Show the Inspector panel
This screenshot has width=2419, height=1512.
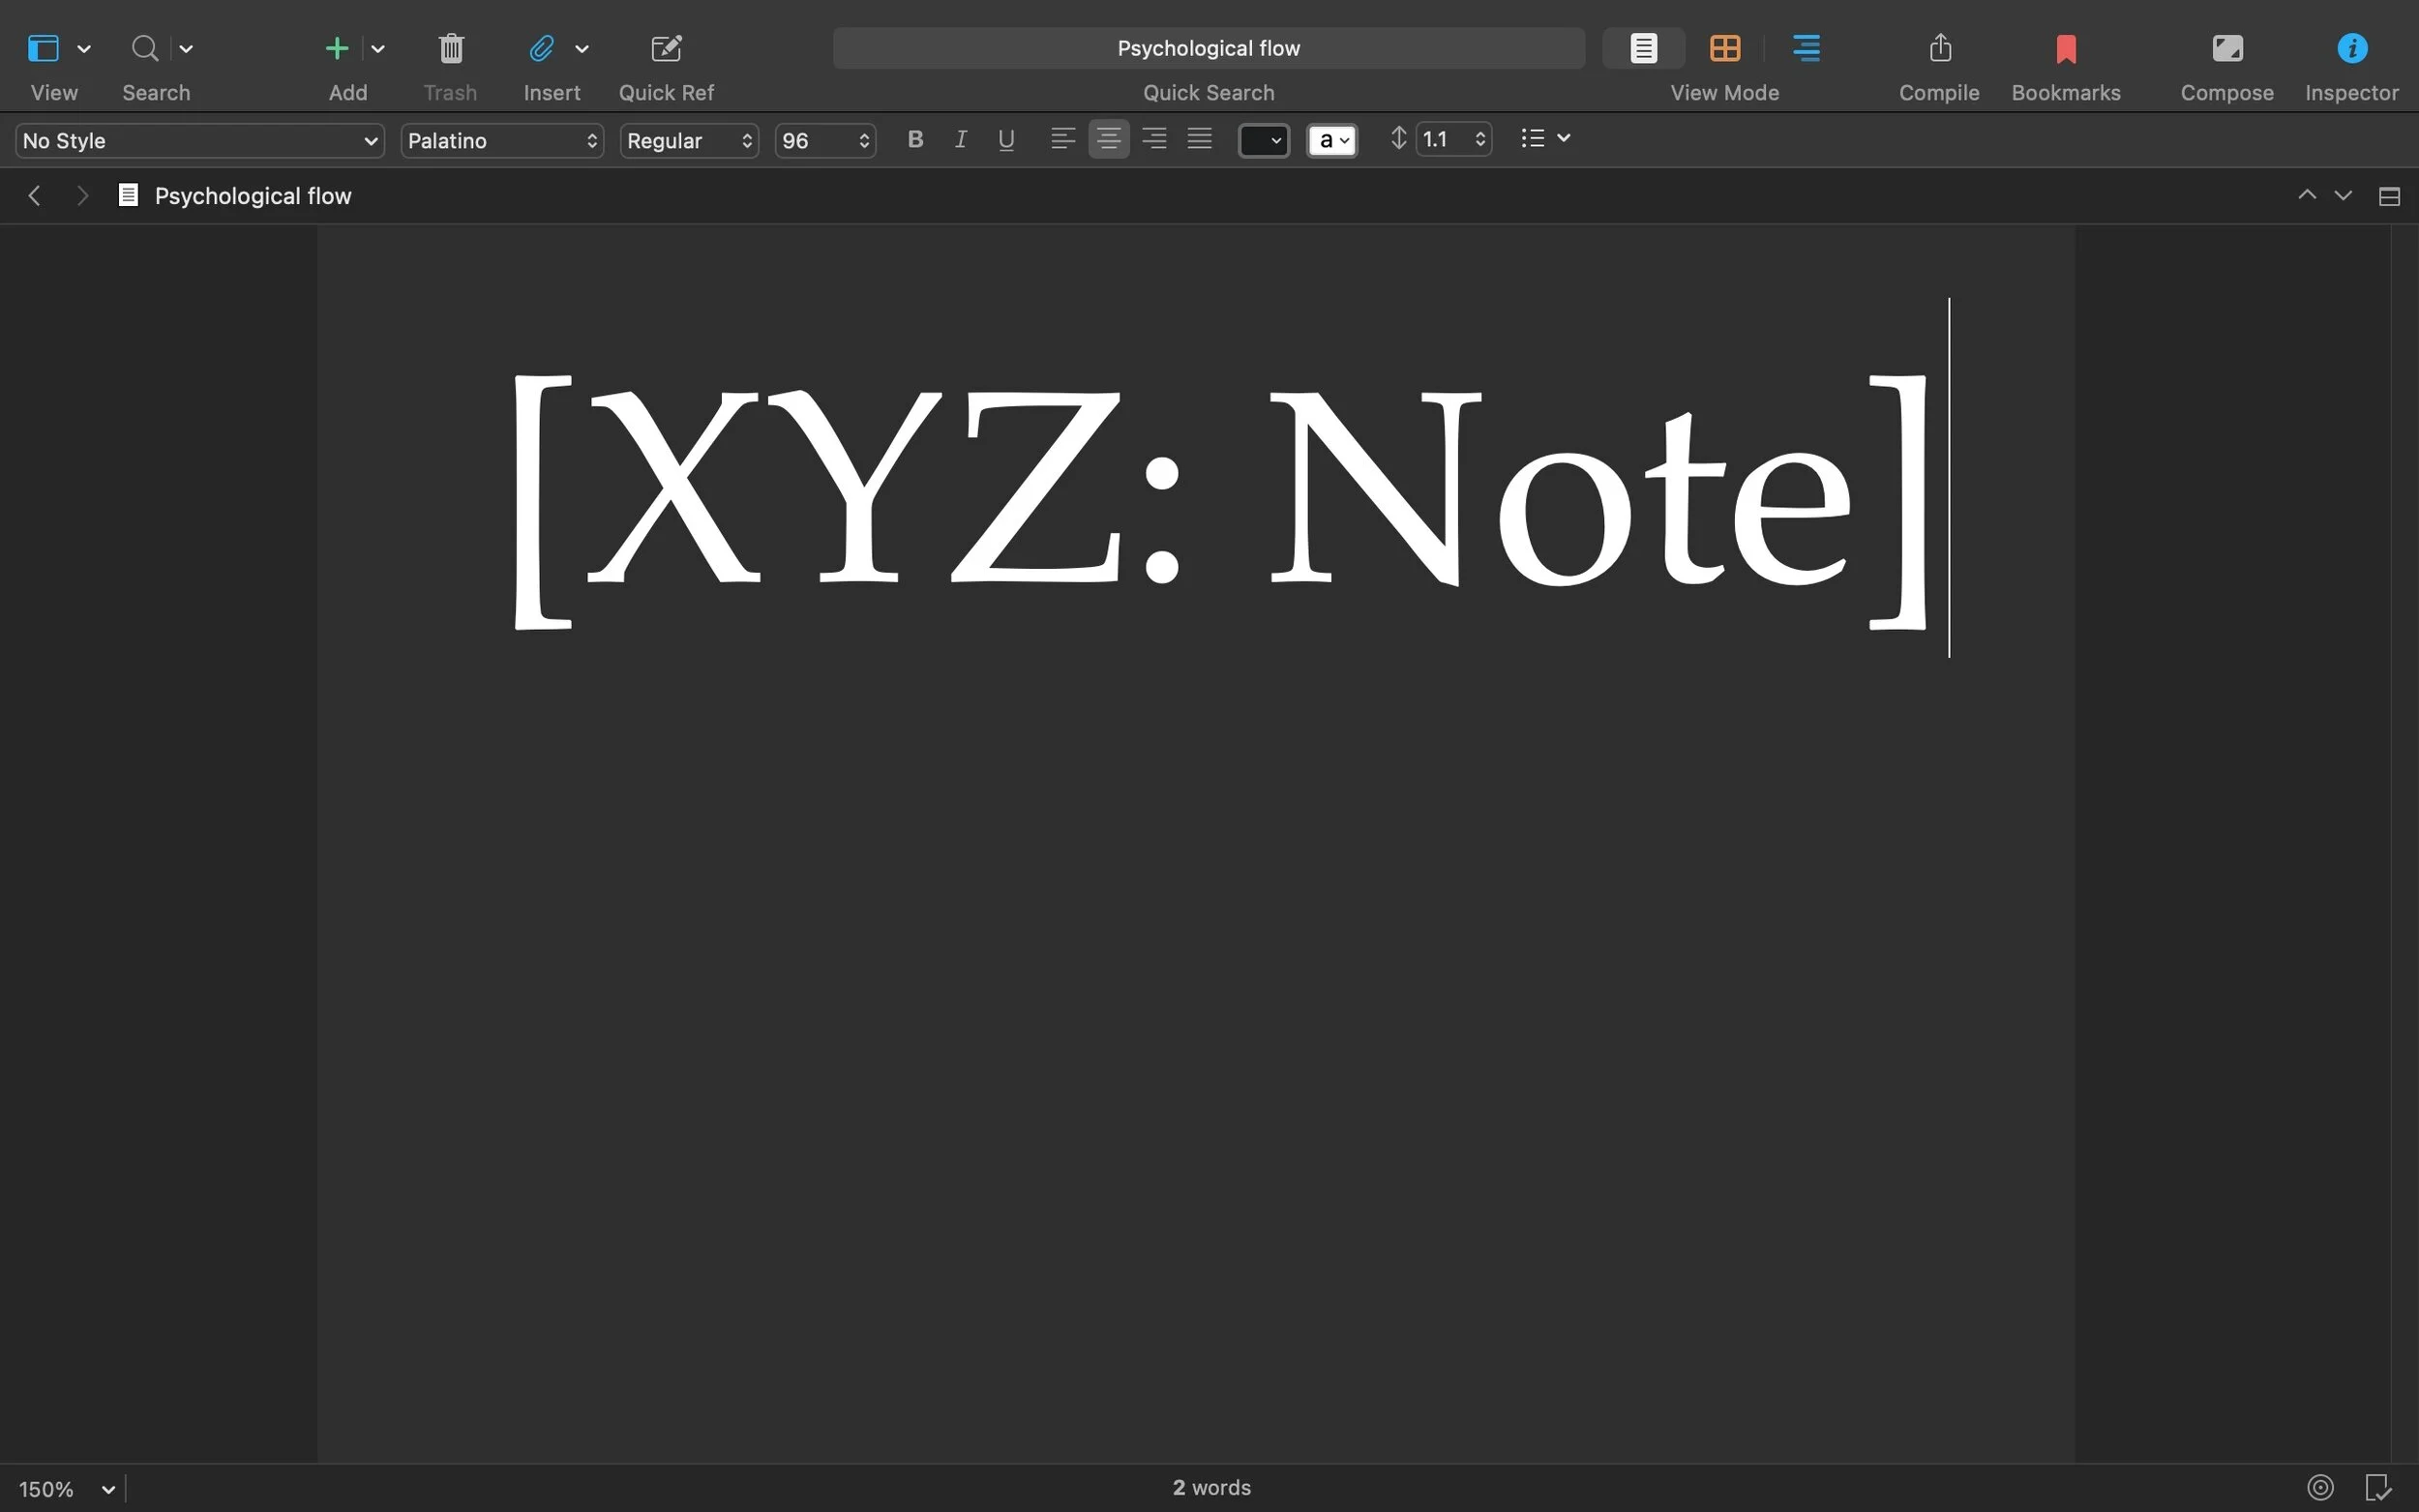(2351, 47)
